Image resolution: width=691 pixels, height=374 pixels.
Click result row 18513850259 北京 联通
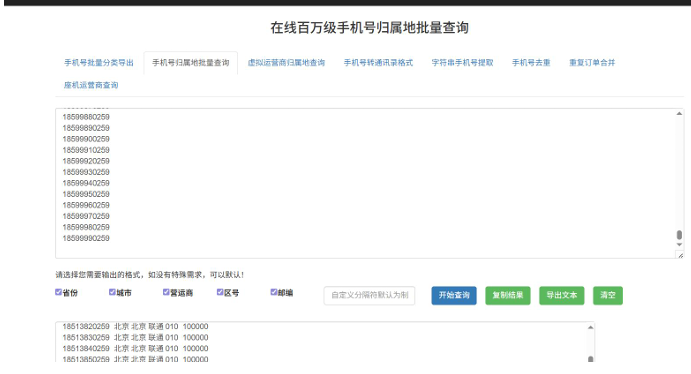coord(135,359)
